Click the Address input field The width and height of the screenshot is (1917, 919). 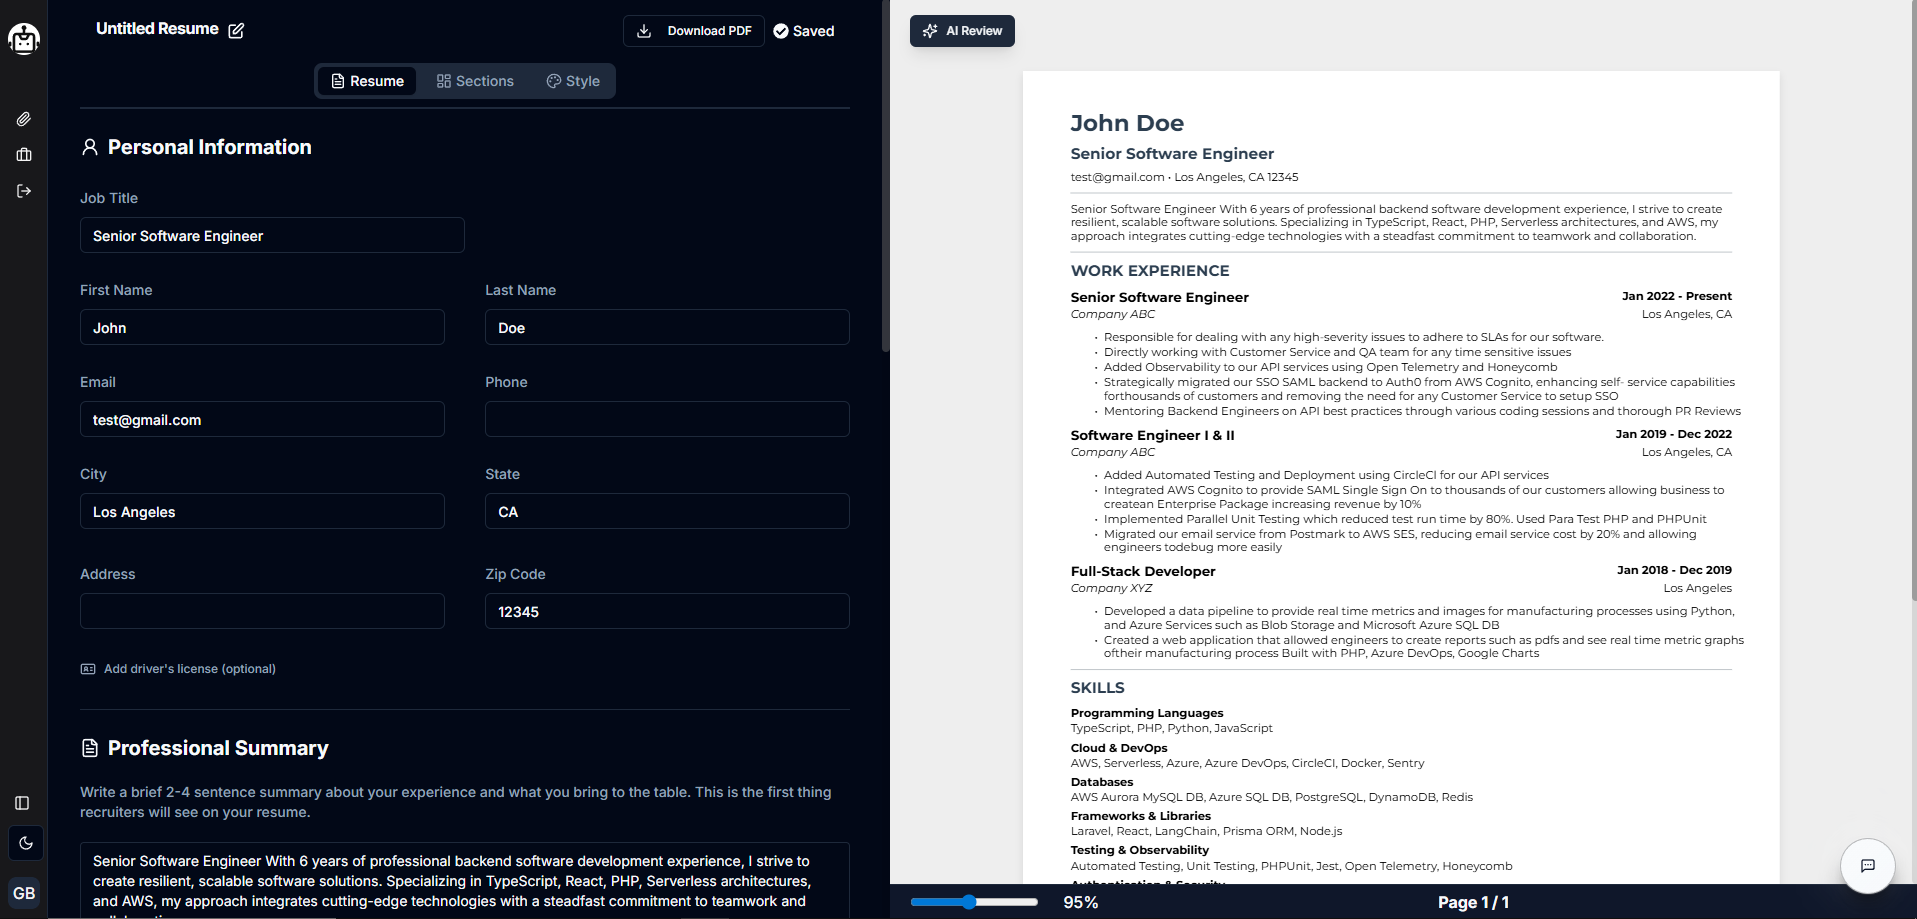coord(262,611)
